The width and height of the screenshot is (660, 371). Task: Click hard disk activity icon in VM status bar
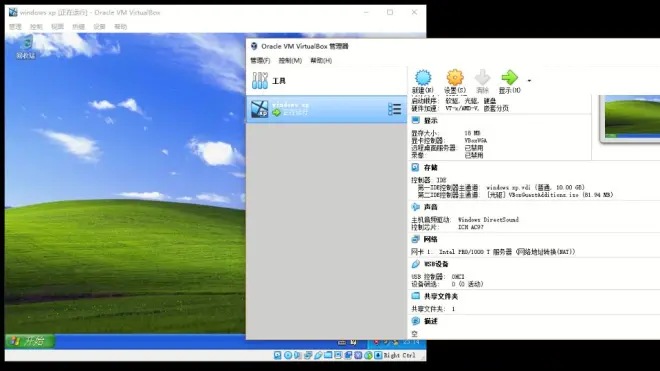click(x=277, y=355)
